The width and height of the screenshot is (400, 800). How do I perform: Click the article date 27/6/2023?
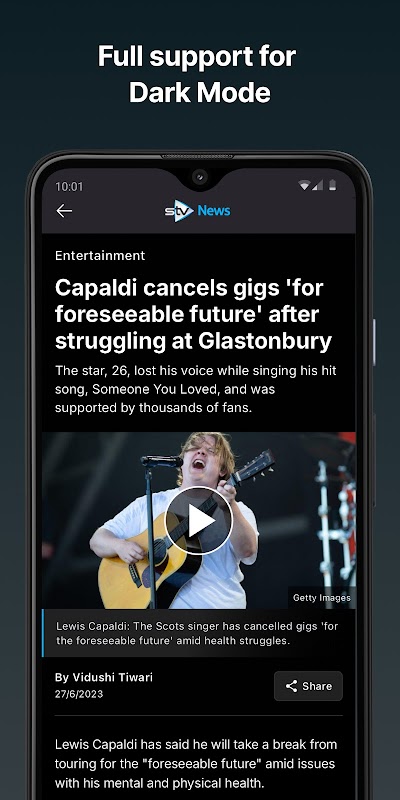[x=79, y=694]
